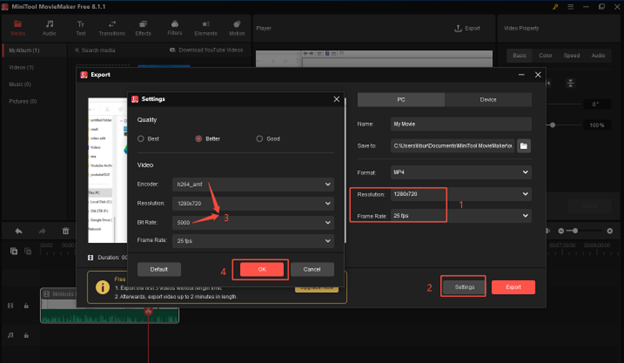Select Pictures (0) in media sidebar
Viewport: 624px width, 363px height.
click(23, 101)
